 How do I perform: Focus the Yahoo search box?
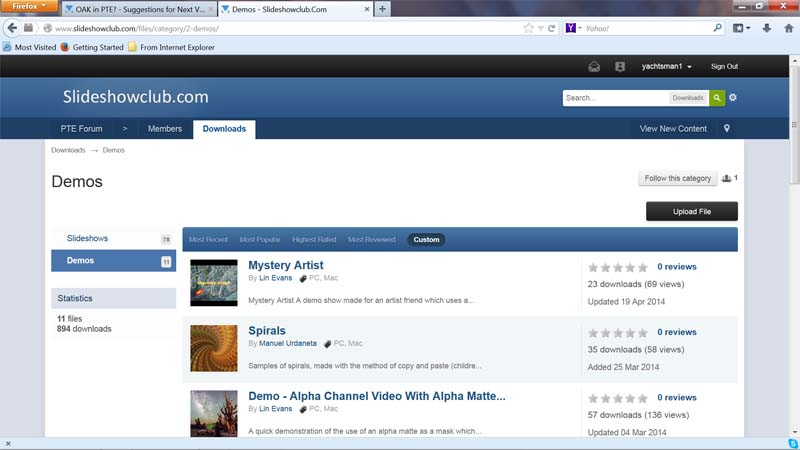tap(647, 29)
